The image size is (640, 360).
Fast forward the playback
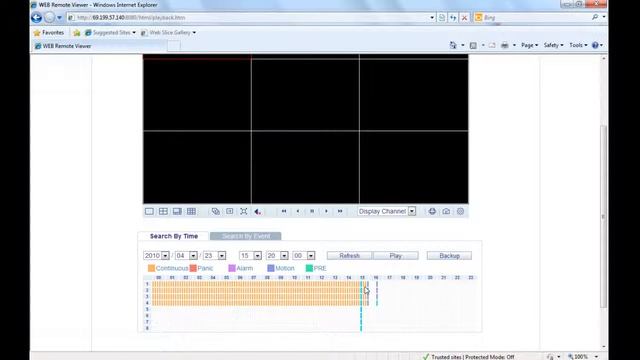(x=340, y=211)
